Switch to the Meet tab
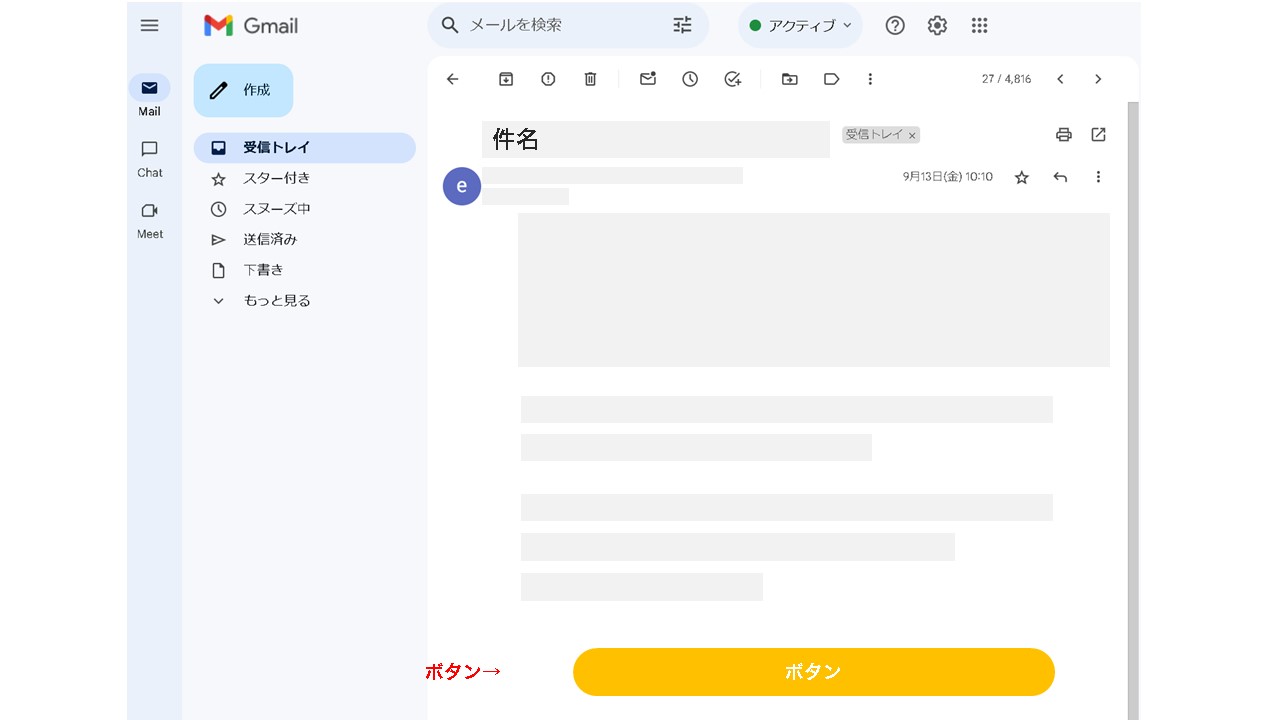 (149, 220)
